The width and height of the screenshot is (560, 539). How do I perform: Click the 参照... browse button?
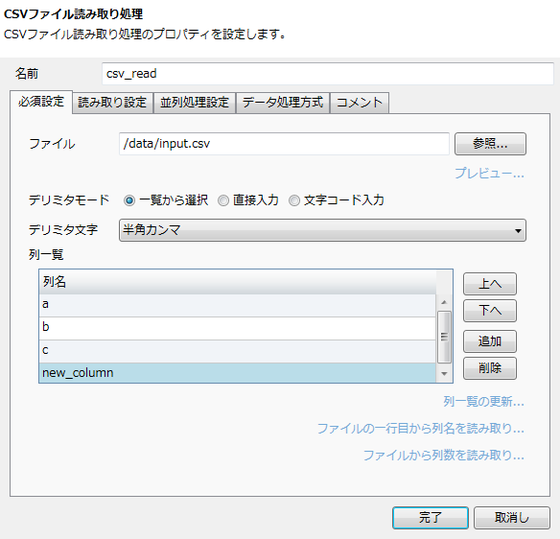click(x=490, y=144)
